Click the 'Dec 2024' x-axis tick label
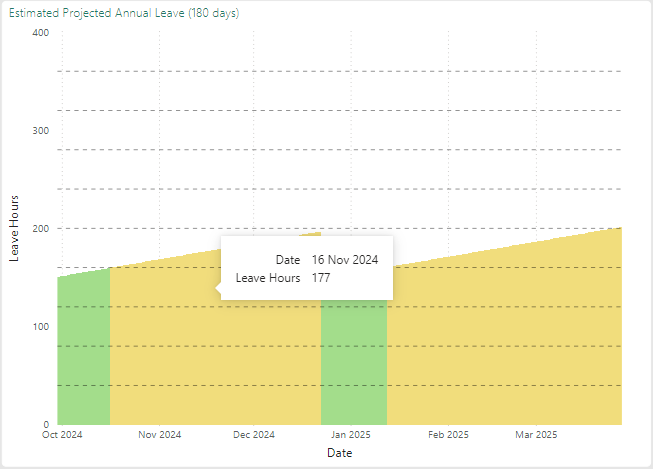This screenshot has height=469, width=653. 254,436
